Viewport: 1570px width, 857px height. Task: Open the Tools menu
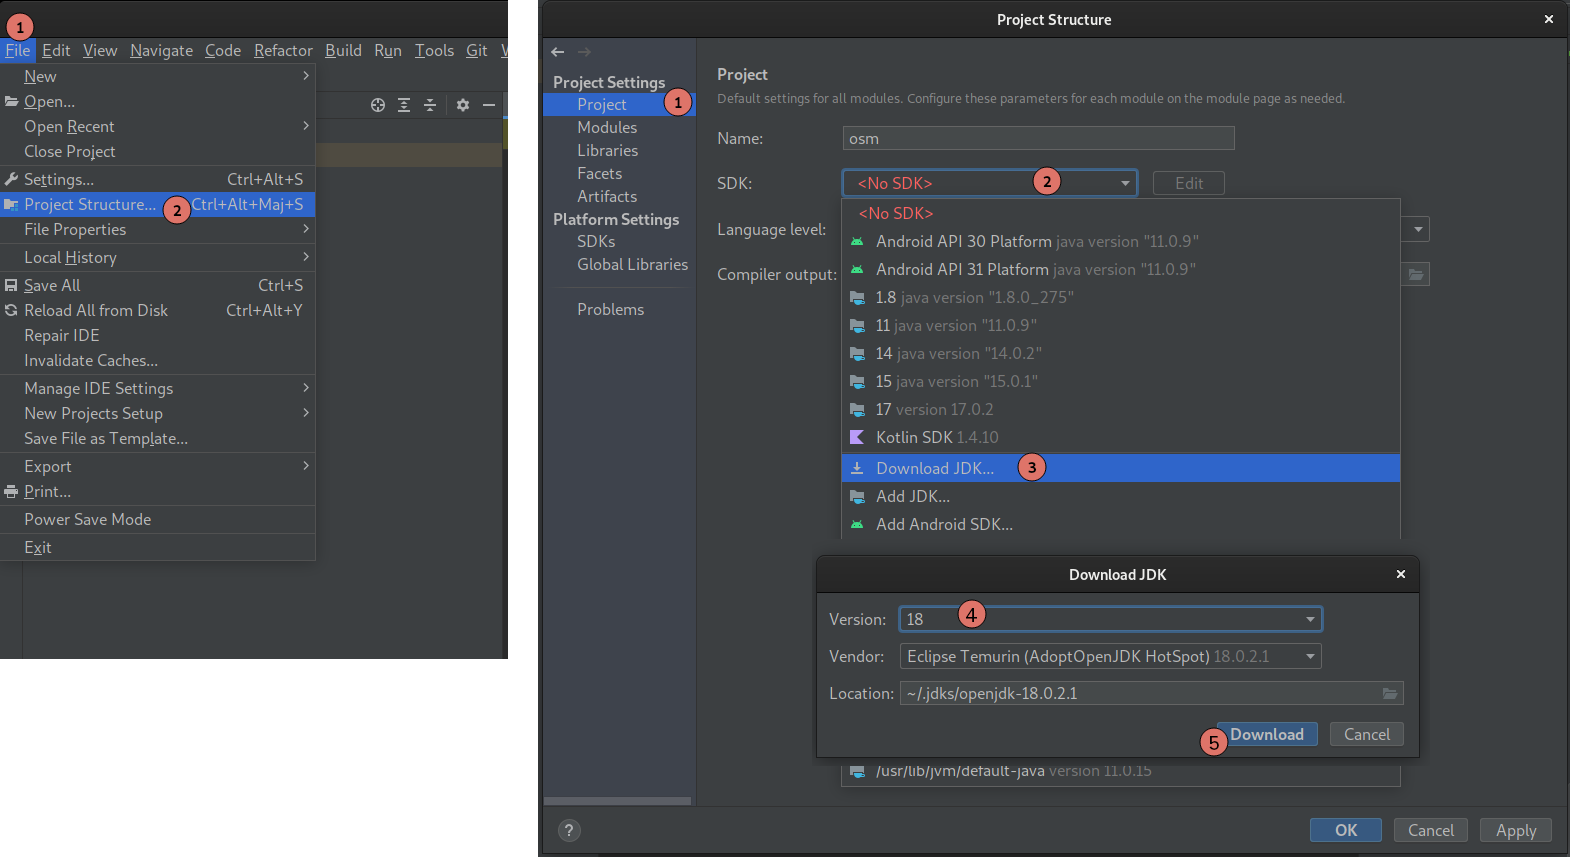coord(434,50)
